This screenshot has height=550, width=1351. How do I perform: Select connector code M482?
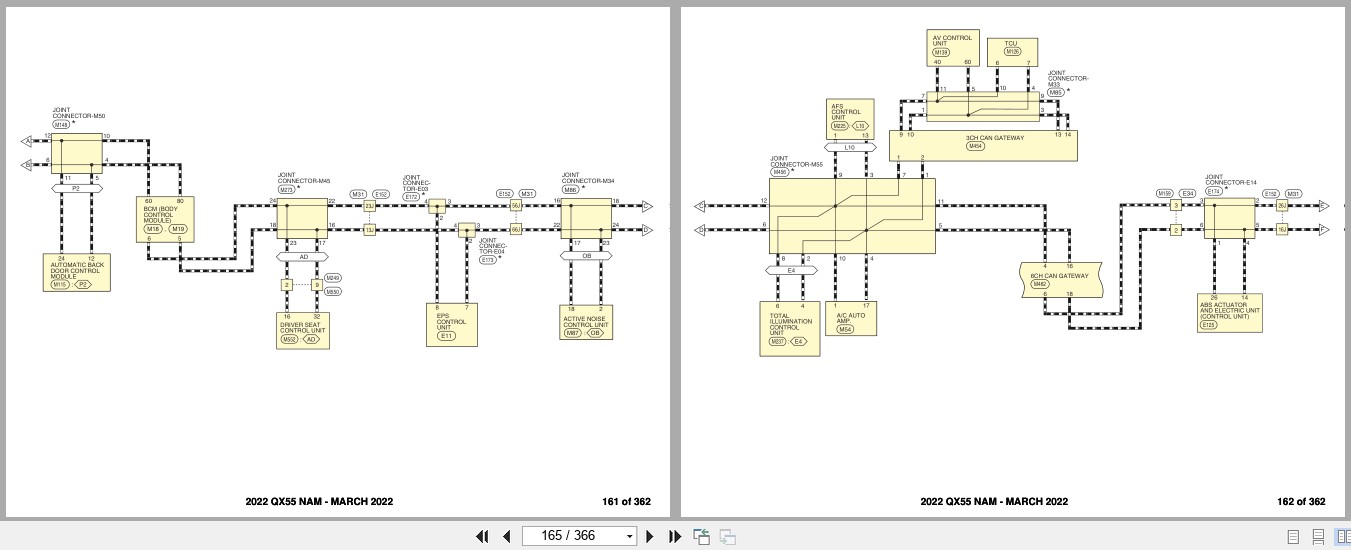pyautogui.click(x=1041, y=284)
